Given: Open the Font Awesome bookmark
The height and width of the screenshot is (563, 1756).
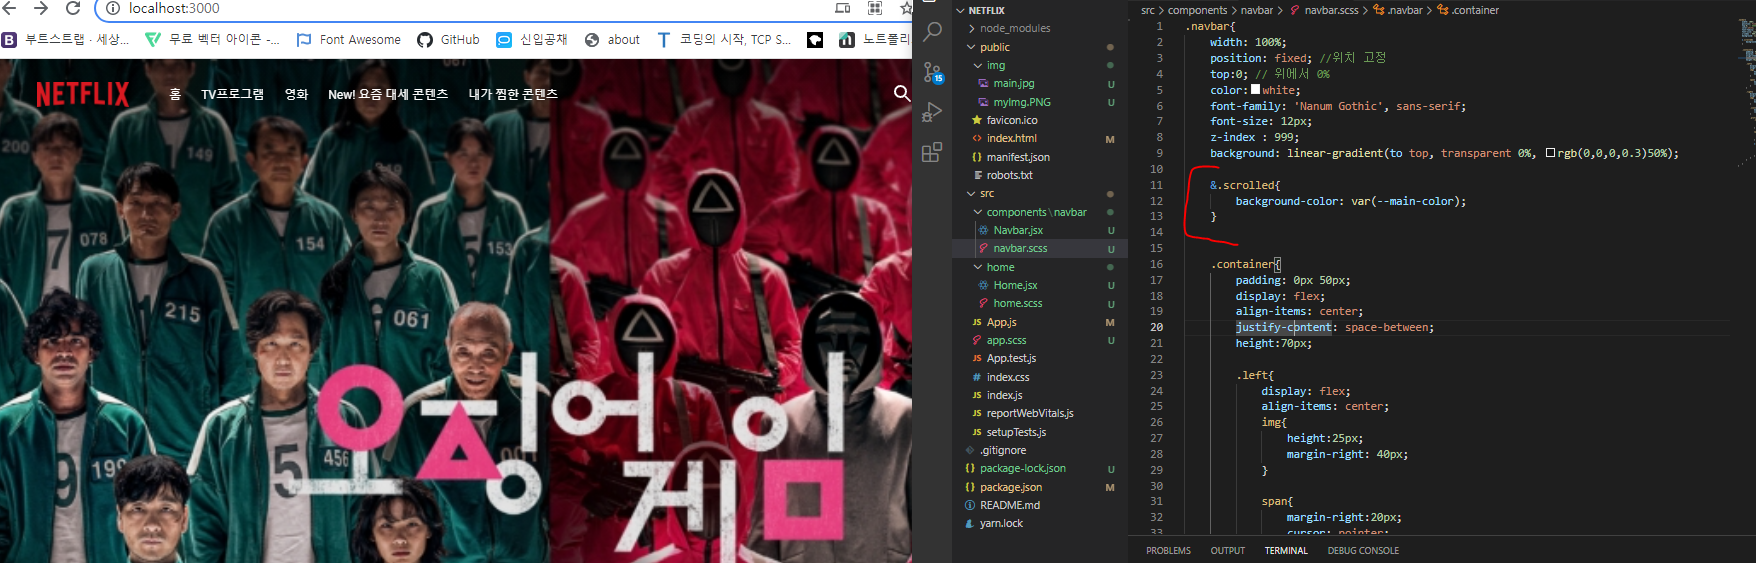Looking at the screenshot, I should [x=349, y=40].
